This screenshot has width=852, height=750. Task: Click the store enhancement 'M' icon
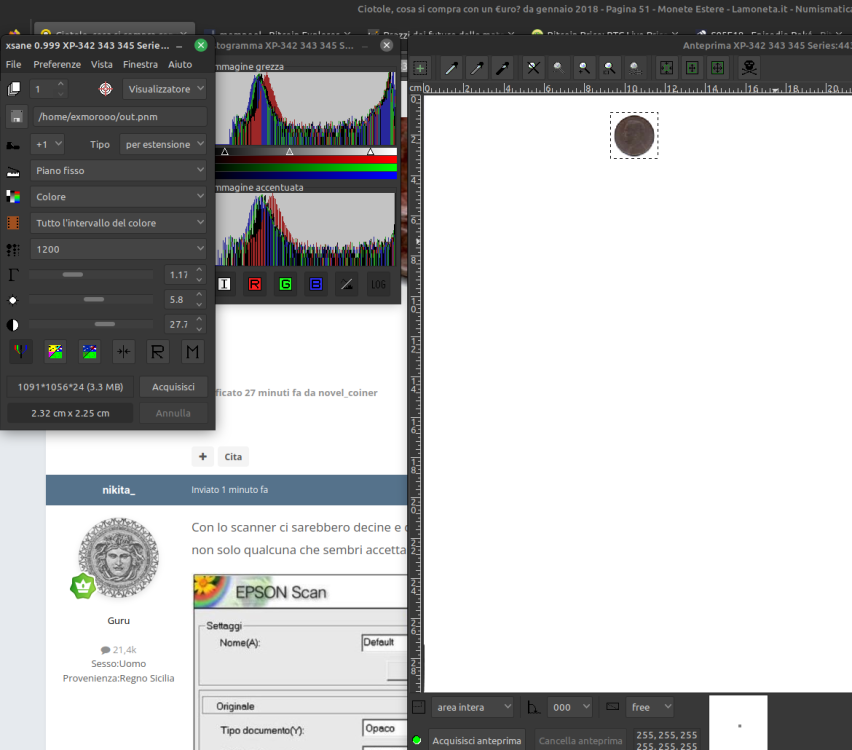(192, 351)
